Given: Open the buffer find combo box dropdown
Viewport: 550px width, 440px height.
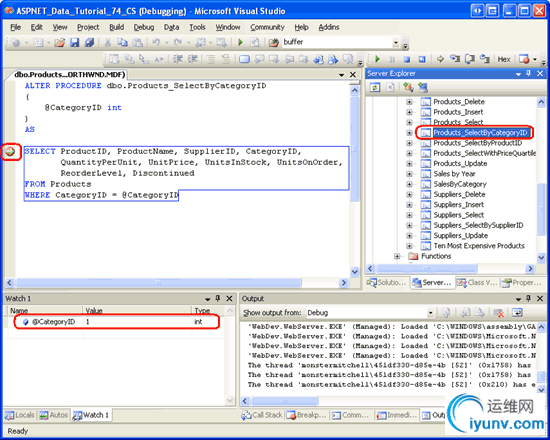Looking at the screenshot, I should tap(396, 43).
